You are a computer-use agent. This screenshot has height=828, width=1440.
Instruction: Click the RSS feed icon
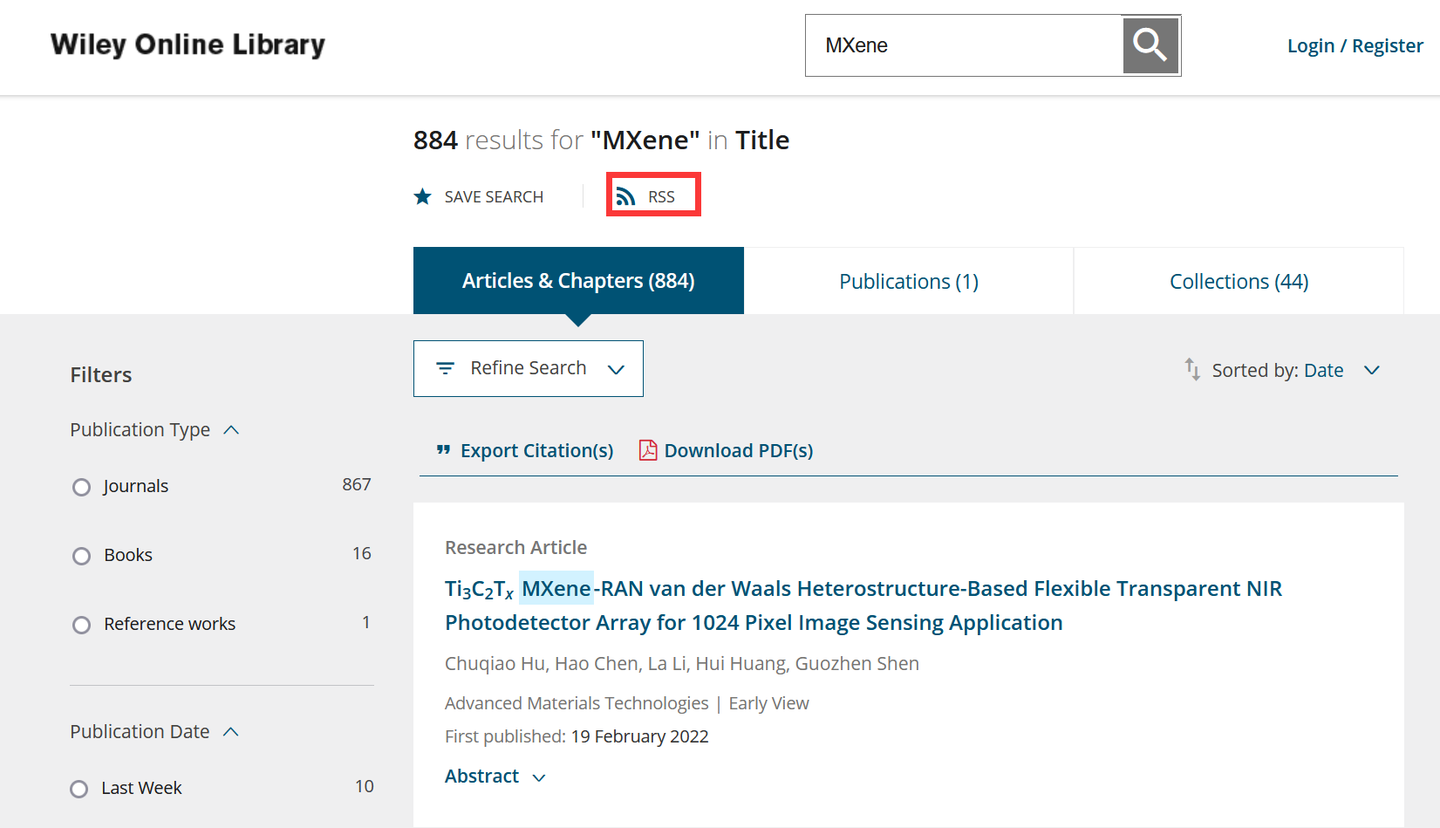626,196
